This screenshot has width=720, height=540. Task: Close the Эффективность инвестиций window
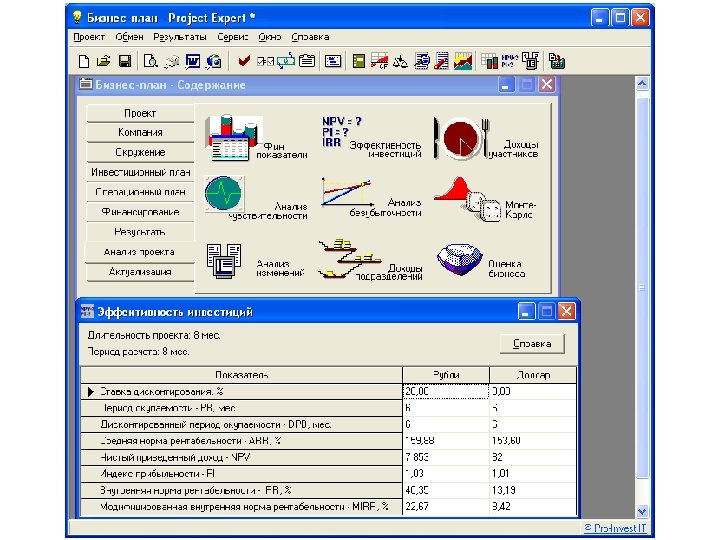pos(566,312)
